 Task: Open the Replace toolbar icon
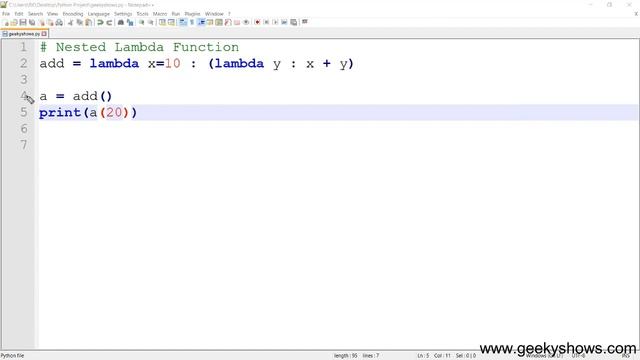tap(130, 22)
